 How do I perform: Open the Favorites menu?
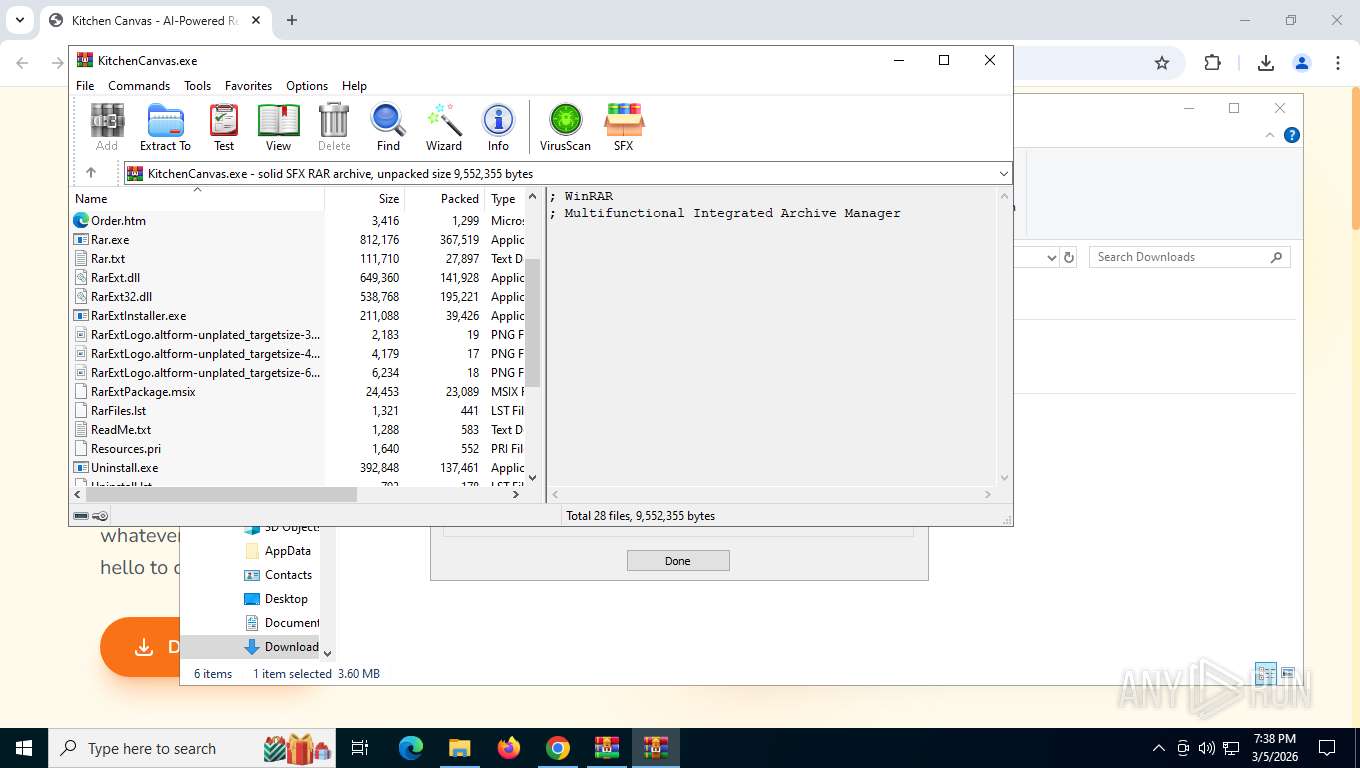pyautogui.click(x=248, y=86)
